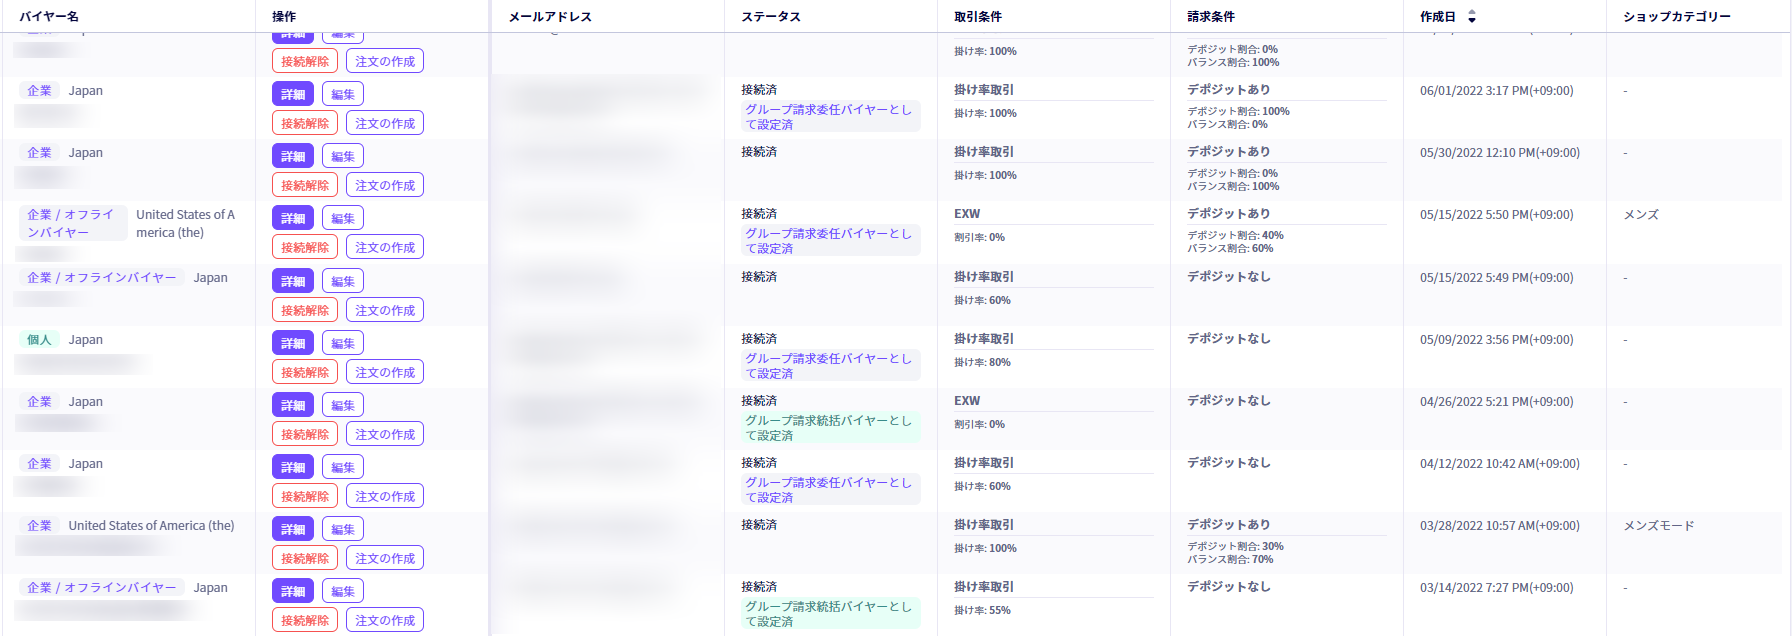
Task: Click グループ請求統括バイヤー tag in the 03/14/2022 row
Action: [x=829, y=614]
